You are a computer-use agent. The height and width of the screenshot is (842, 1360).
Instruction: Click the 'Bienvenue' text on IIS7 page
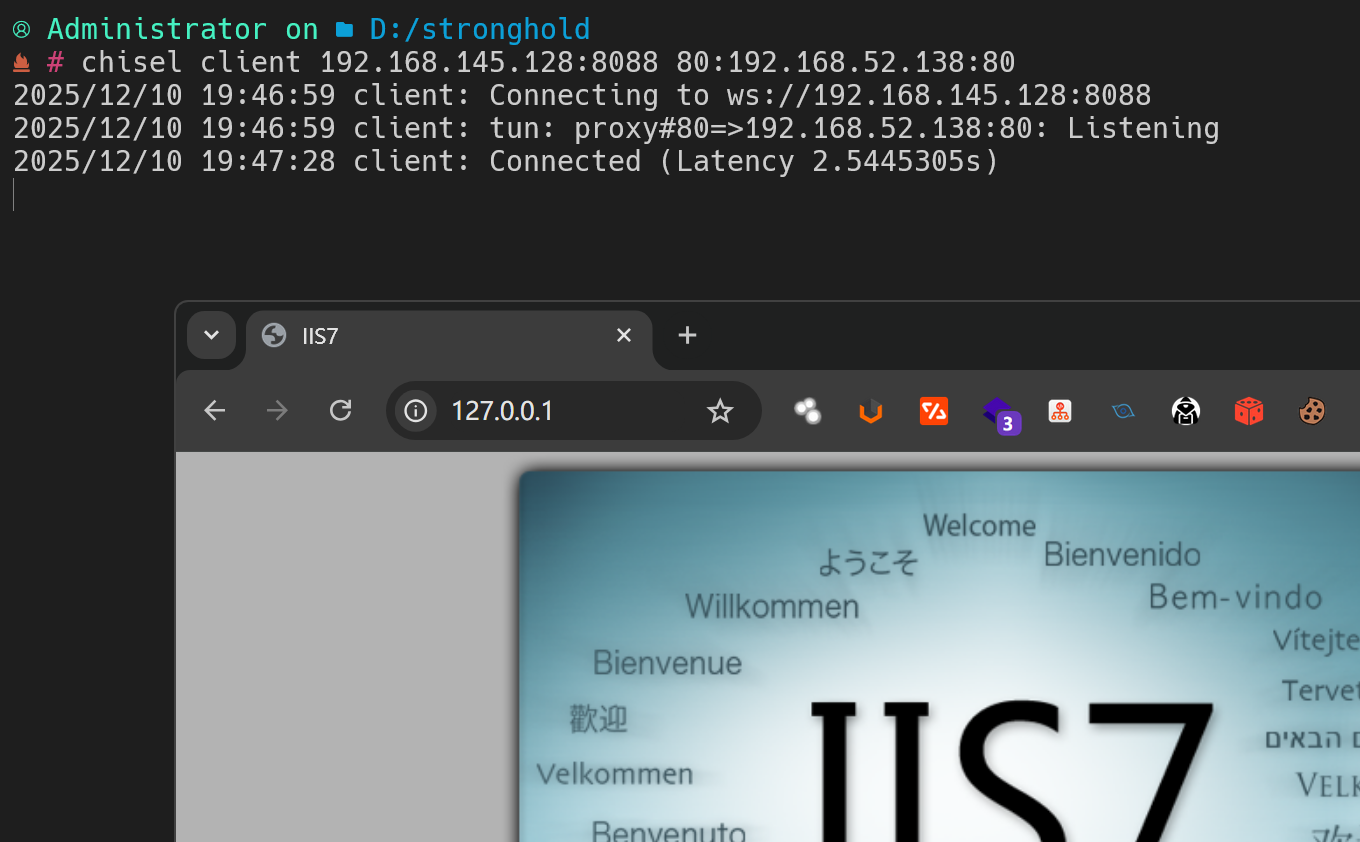[667, 662]
